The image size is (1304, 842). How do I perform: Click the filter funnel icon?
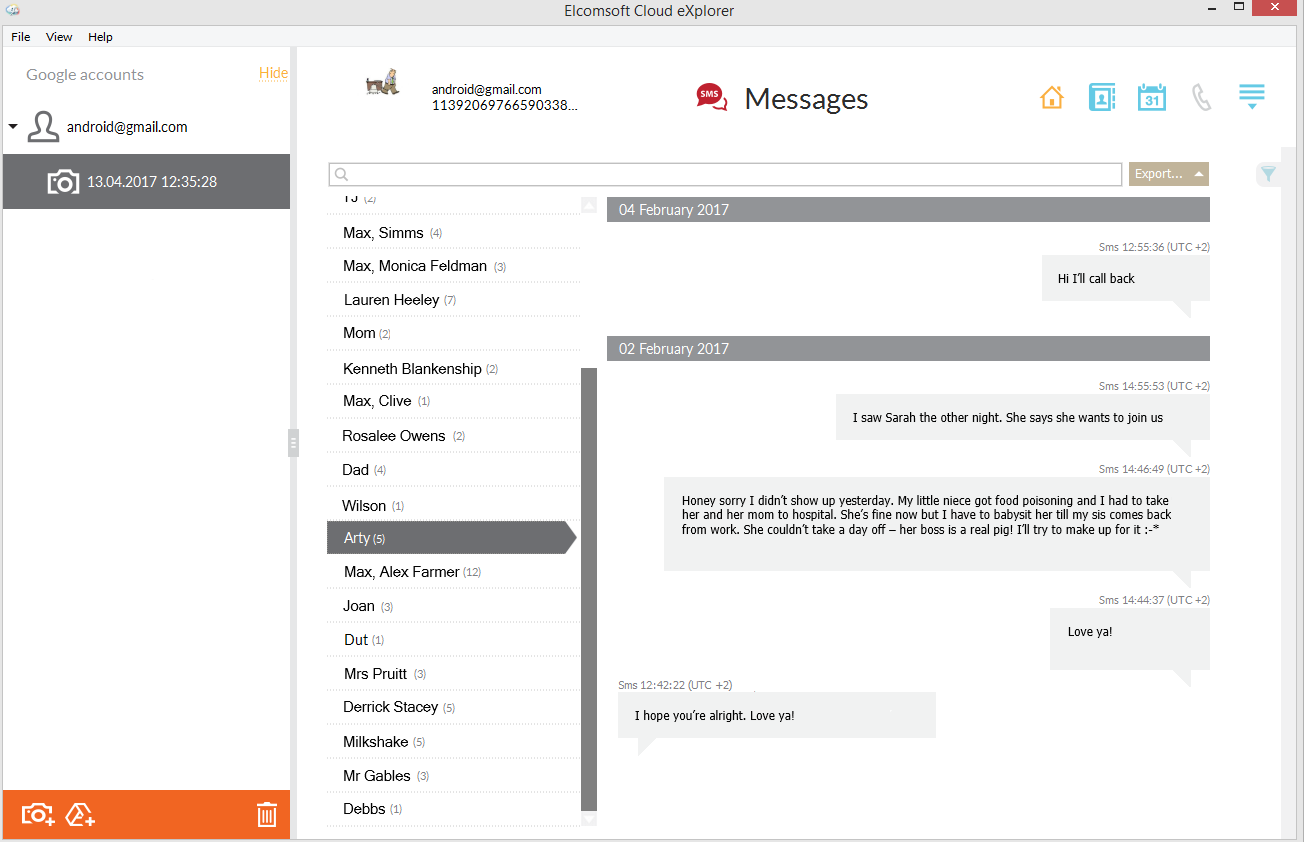tap(1268, 175)
